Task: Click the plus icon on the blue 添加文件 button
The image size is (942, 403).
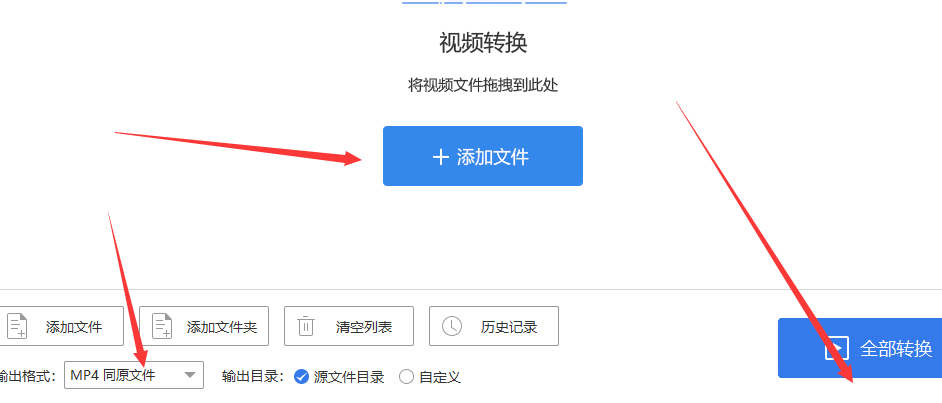Action: click(x=440, y=157)
